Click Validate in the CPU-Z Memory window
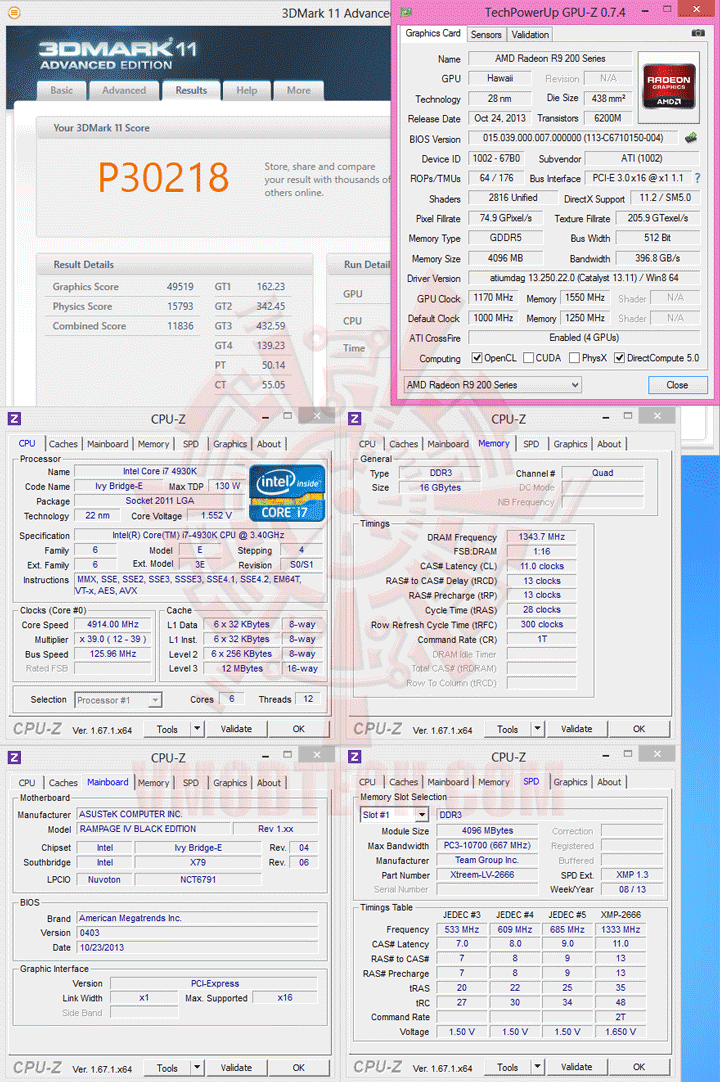 (x=576, y=729)
